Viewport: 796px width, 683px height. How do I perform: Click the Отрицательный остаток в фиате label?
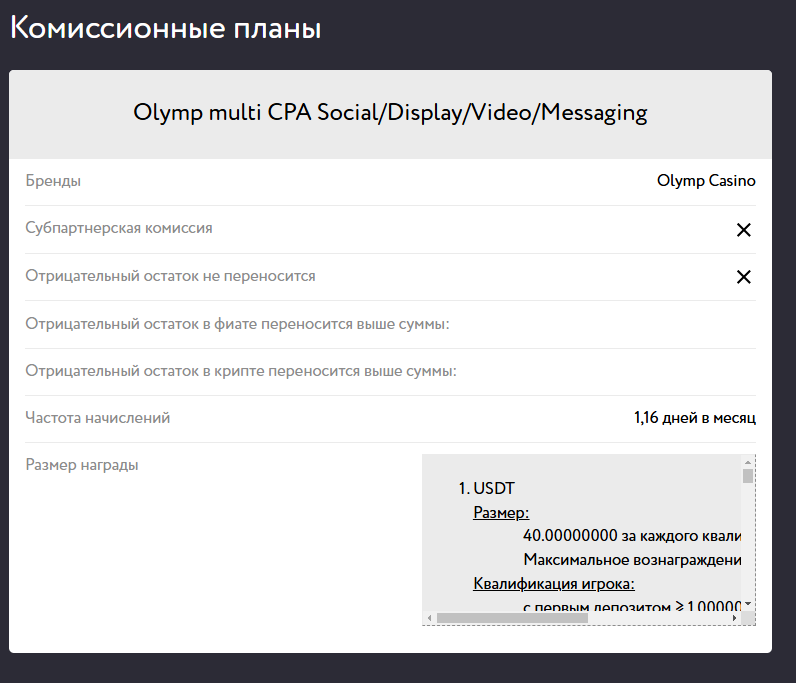tap(238, 323)
